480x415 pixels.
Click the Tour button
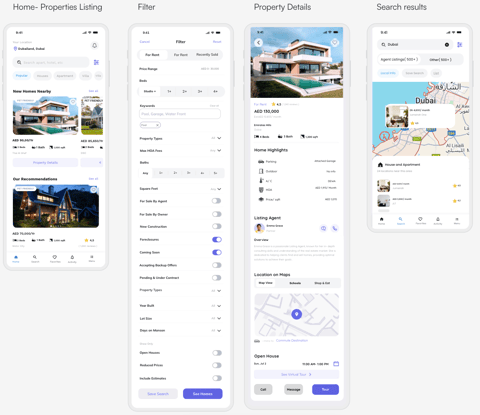pyautogui.click(x=325, y=389)
